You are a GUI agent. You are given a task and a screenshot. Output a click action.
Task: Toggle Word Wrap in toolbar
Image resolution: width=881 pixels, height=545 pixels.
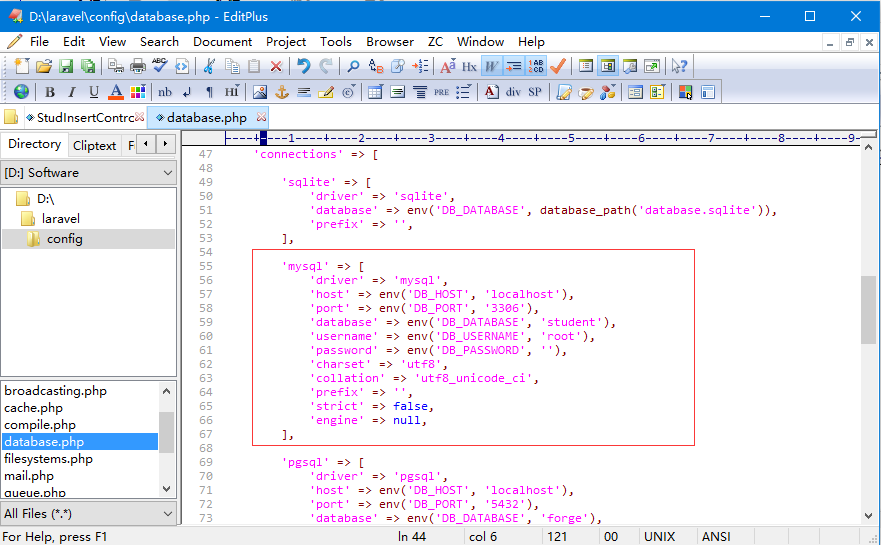pos(492,66)
